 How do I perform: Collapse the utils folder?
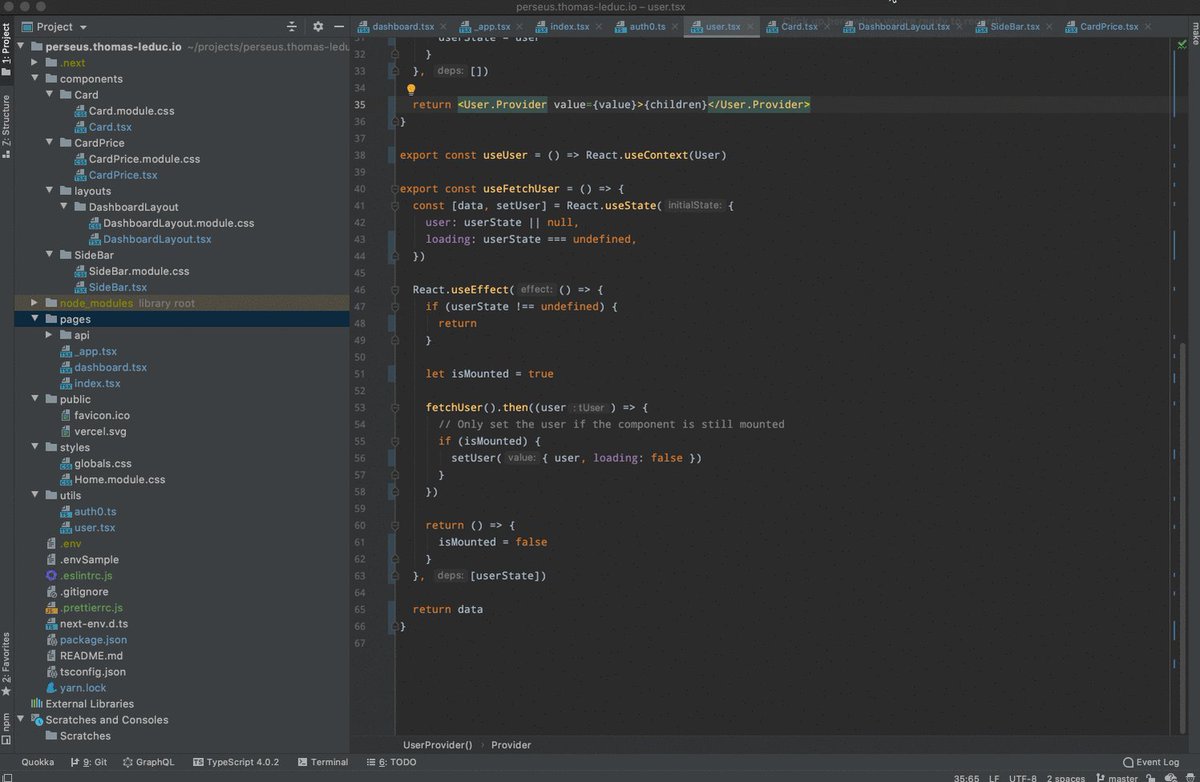[36, 495]
